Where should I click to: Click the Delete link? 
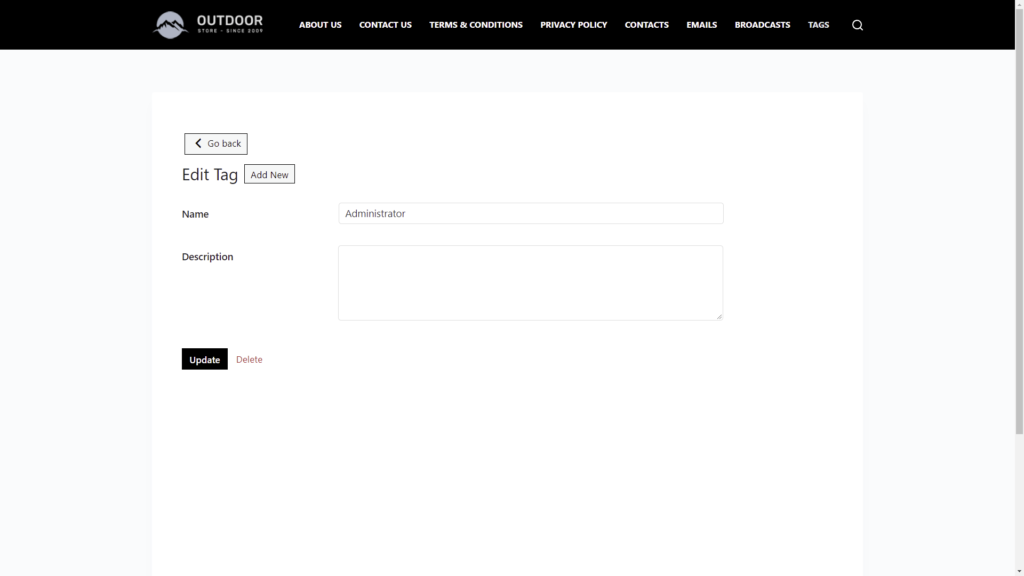[x=248, y=358]
